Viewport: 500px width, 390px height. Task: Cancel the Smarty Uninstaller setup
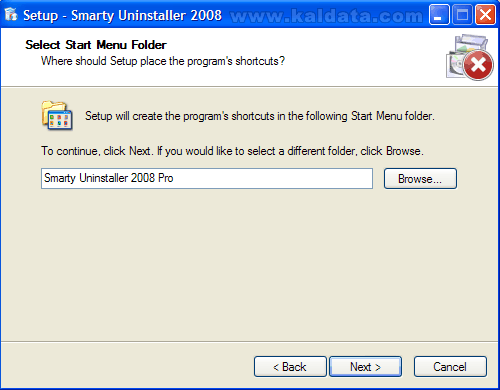[450, 367]
